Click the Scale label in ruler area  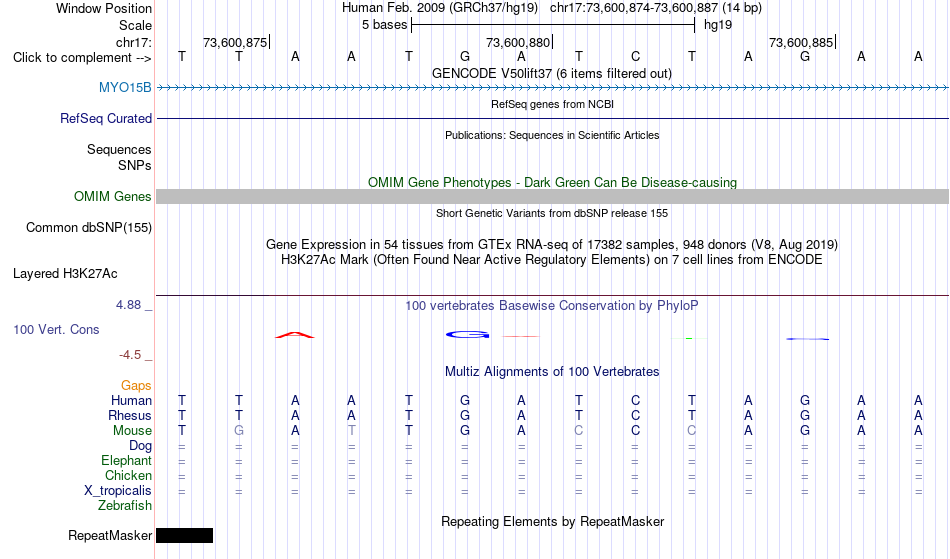tap(136, 25)
